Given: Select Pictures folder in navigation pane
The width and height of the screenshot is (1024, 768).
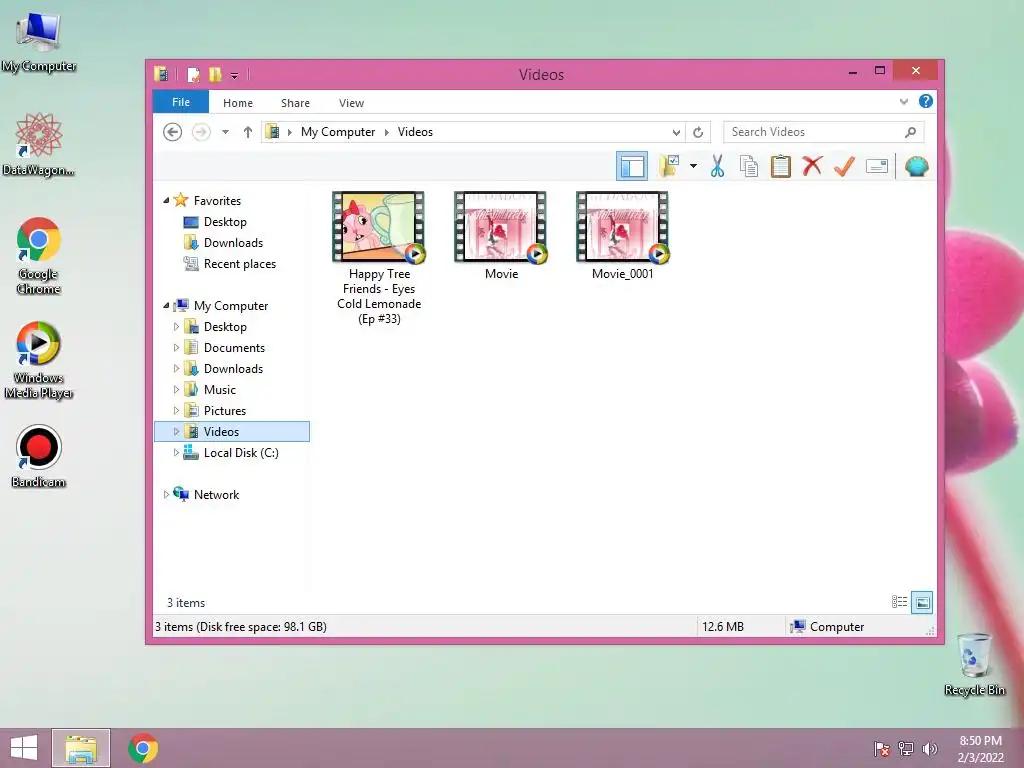Looking at the screenshot, I should click(225, 411).
